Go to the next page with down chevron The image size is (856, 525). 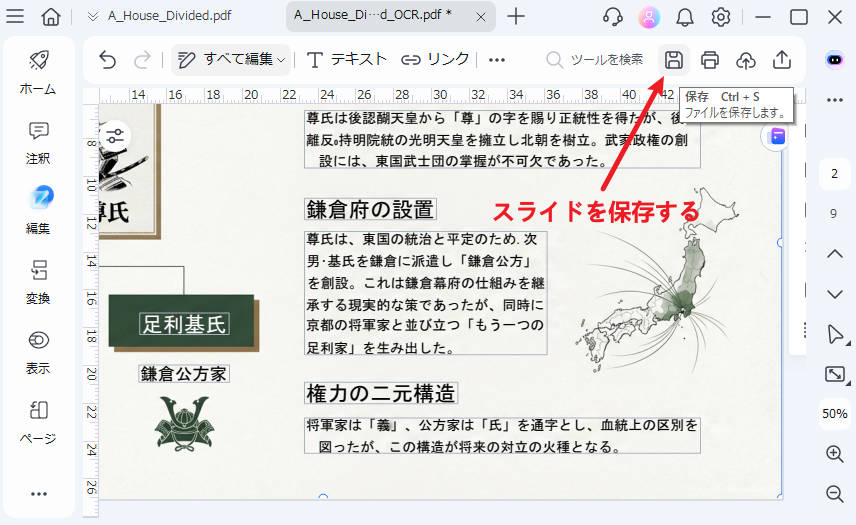(x=835, y=294)
